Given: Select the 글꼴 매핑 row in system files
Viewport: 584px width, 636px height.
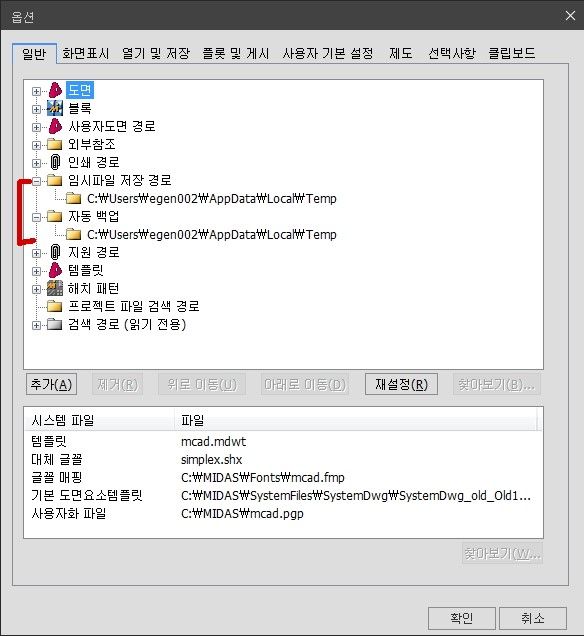Looking at the screenshot, I should point(283,477).
